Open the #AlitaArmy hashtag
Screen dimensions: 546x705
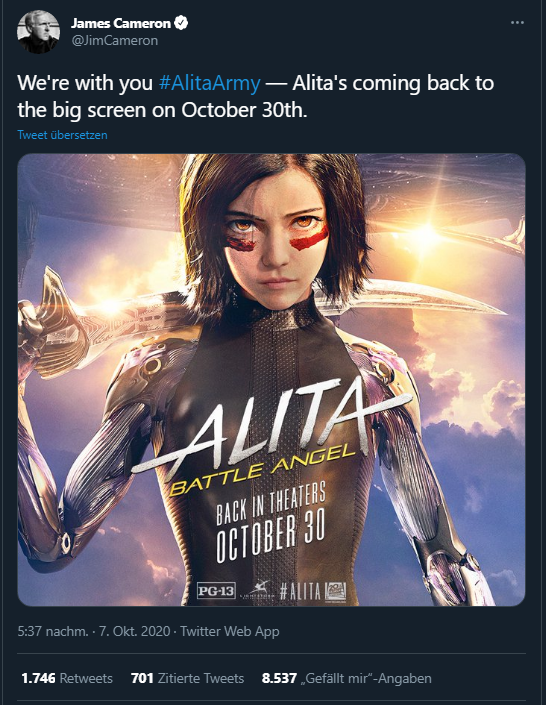click(x=210, y=83)
